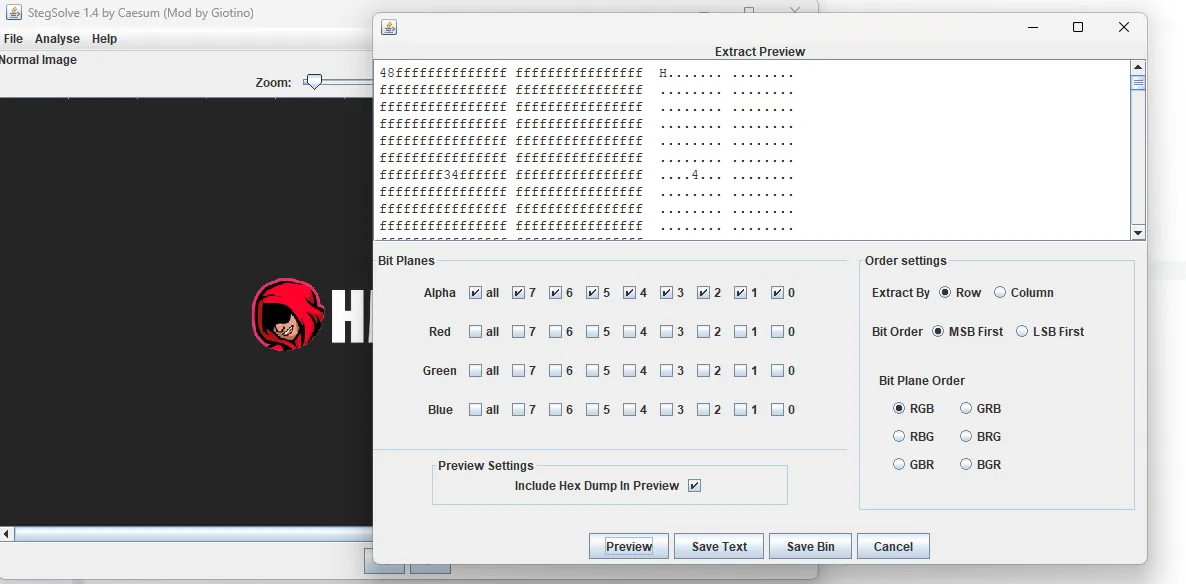Choose LSB First bit order
Screen dimensions: 1186x584
point(1022,332)
